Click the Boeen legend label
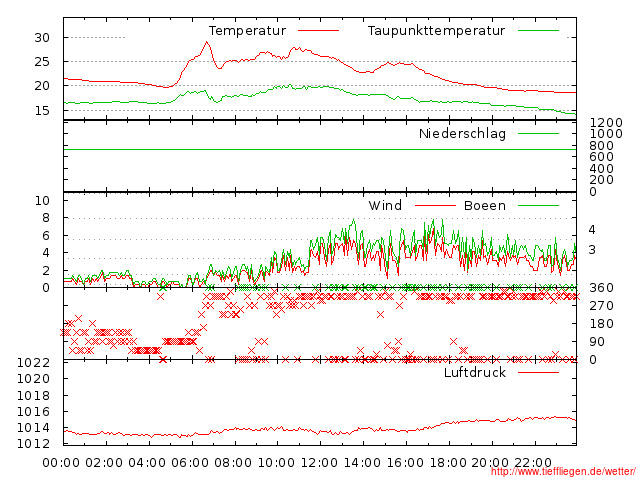 coord(484,206)
